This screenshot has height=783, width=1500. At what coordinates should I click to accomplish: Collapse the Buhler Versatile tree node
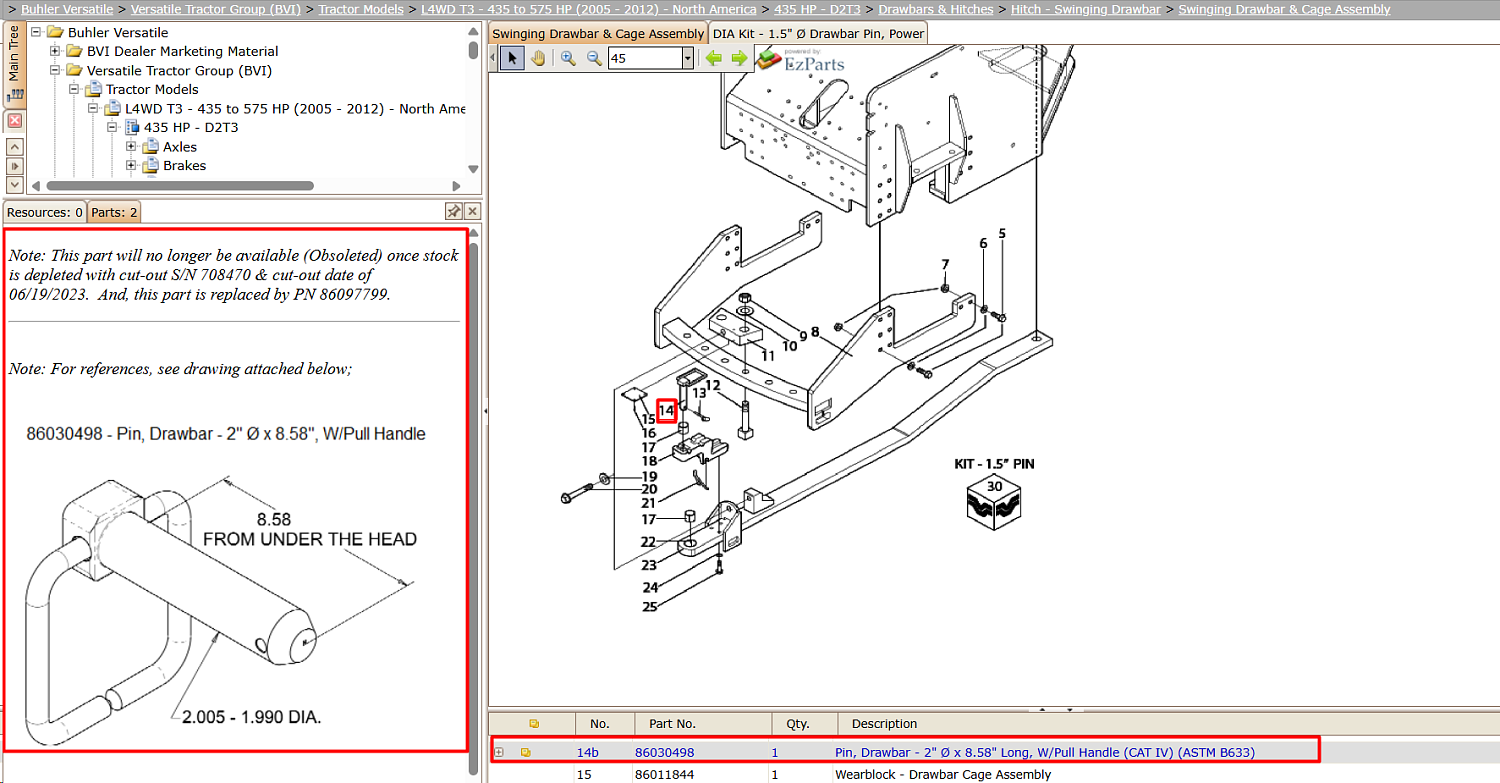coord(36,32)
